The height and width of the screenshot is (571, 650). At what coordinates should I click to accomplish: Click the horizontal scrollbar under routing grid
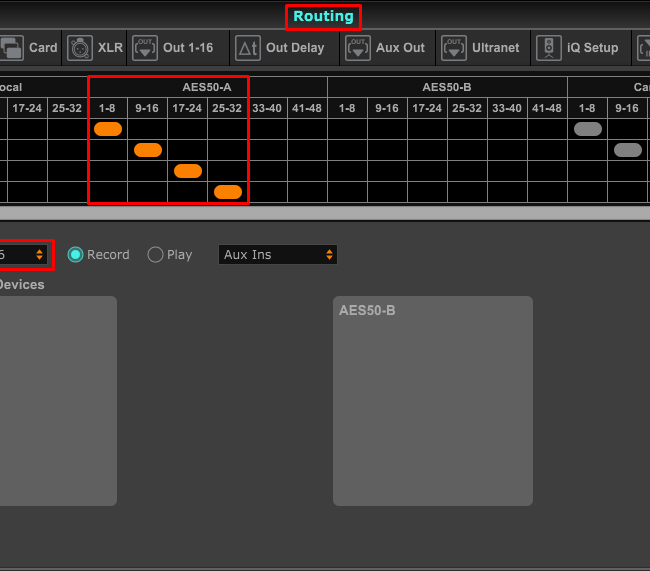(325, 214)
